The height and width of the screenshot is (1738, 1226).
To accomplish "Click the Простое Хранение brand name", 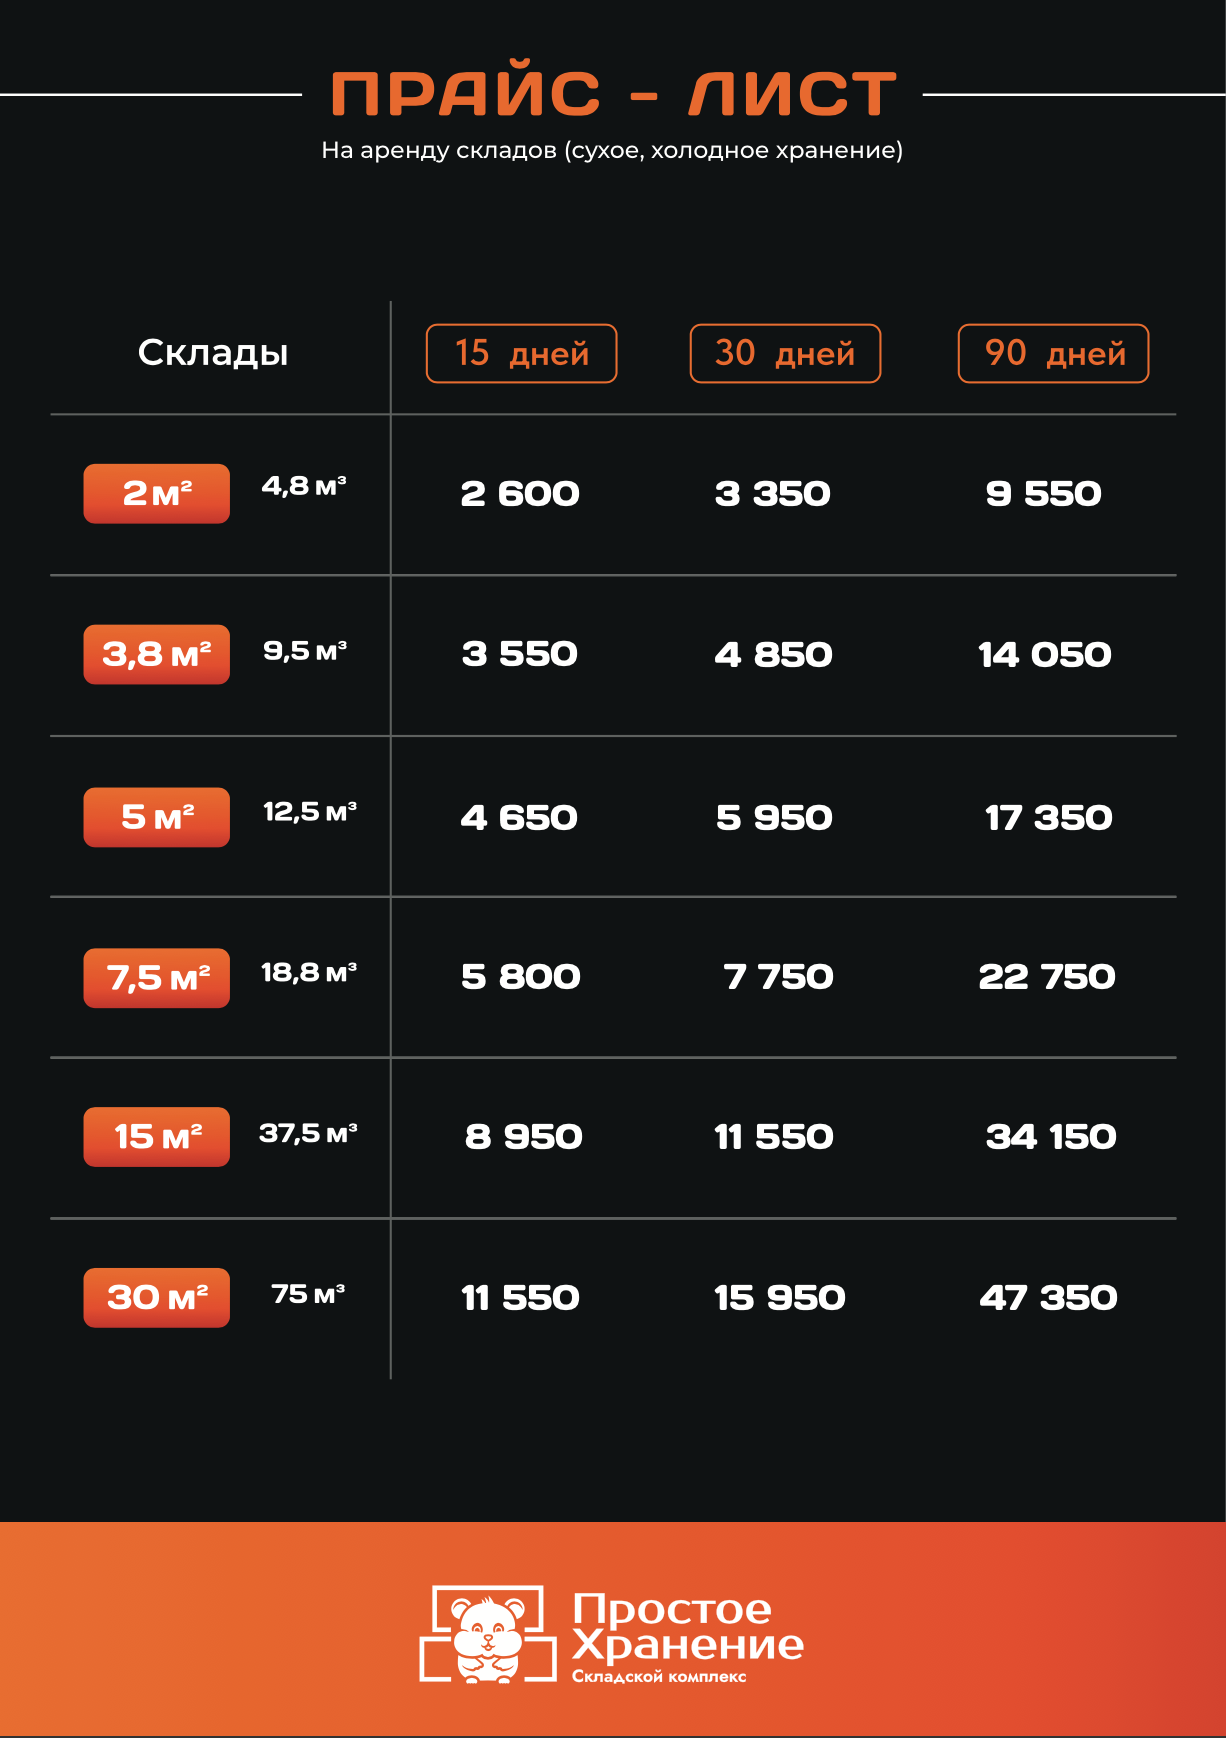I will pyautogui.click(x=688, y=1627).
